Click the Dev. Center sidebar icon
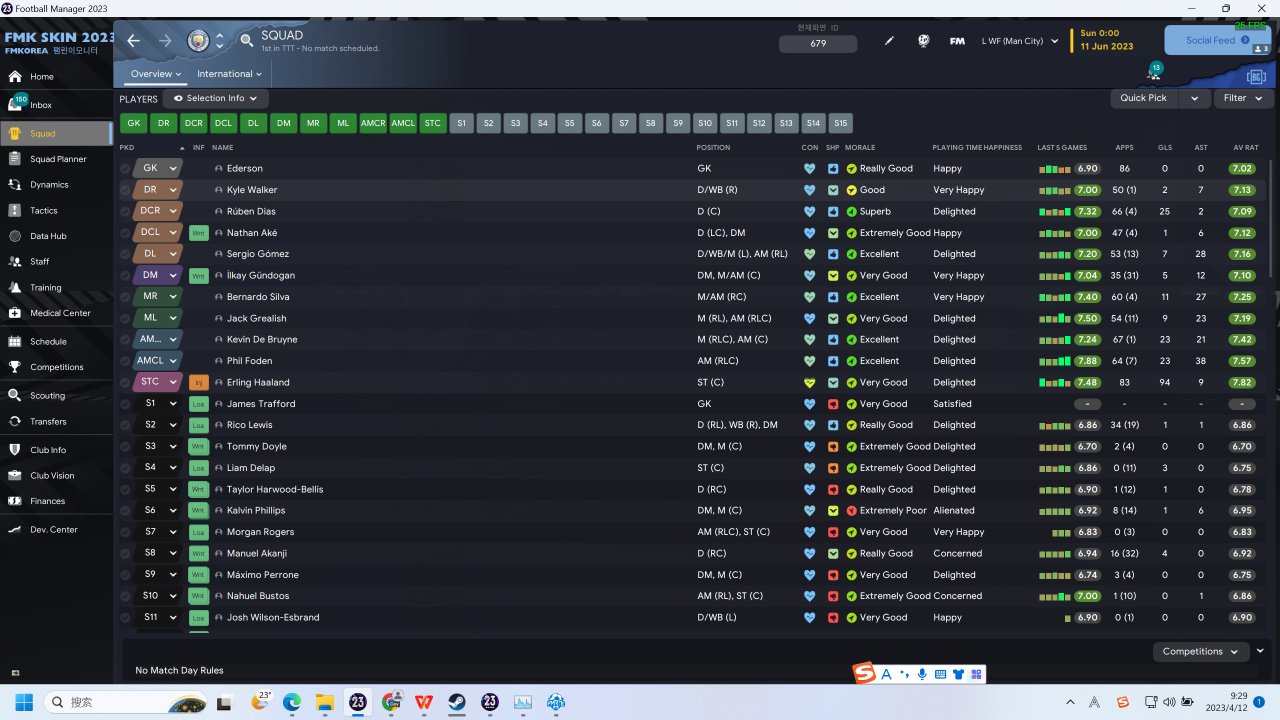1280x720 pixels. point(15,530)
